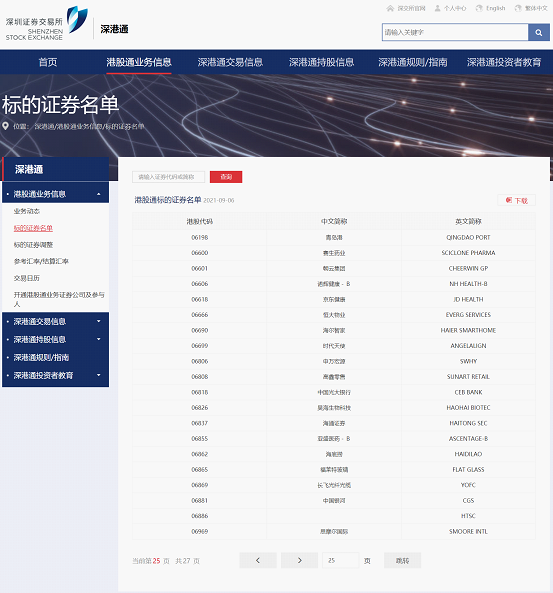Screen dimensions: 553x593
Task: Select the 中文简称 column header
Action: coord(334,221)
